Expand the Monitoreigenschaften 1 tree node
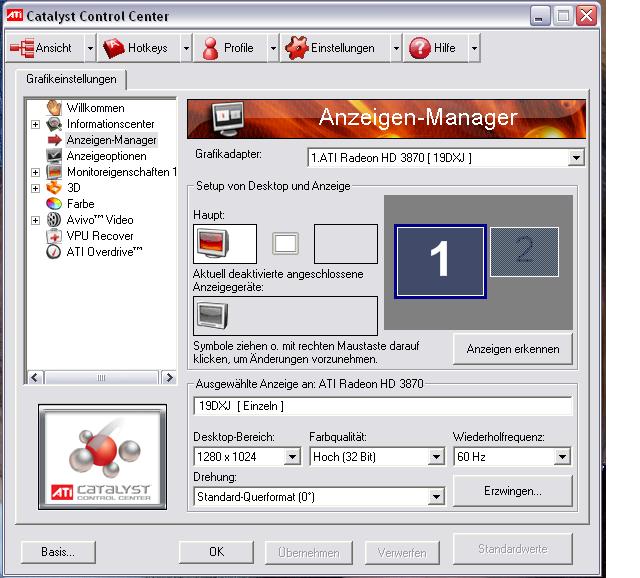This screenshot has height=578, width=640. pos(36,172)
